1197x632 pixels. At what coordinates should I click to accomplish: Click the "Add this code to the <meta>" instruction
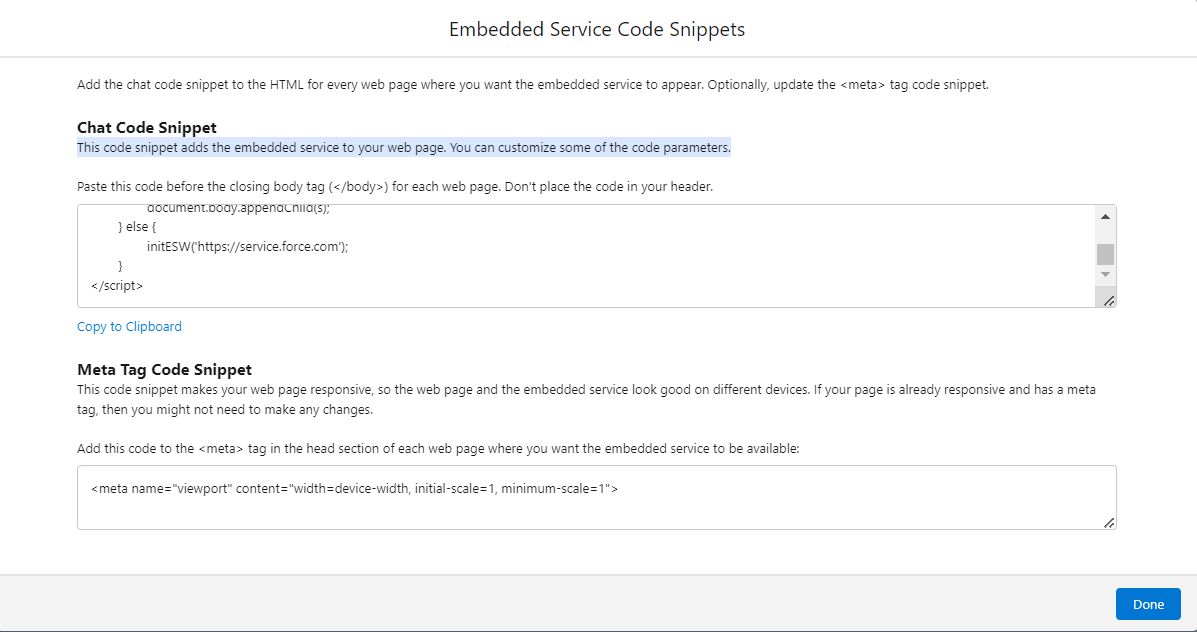pyautogui.click(x=438, y=449)
